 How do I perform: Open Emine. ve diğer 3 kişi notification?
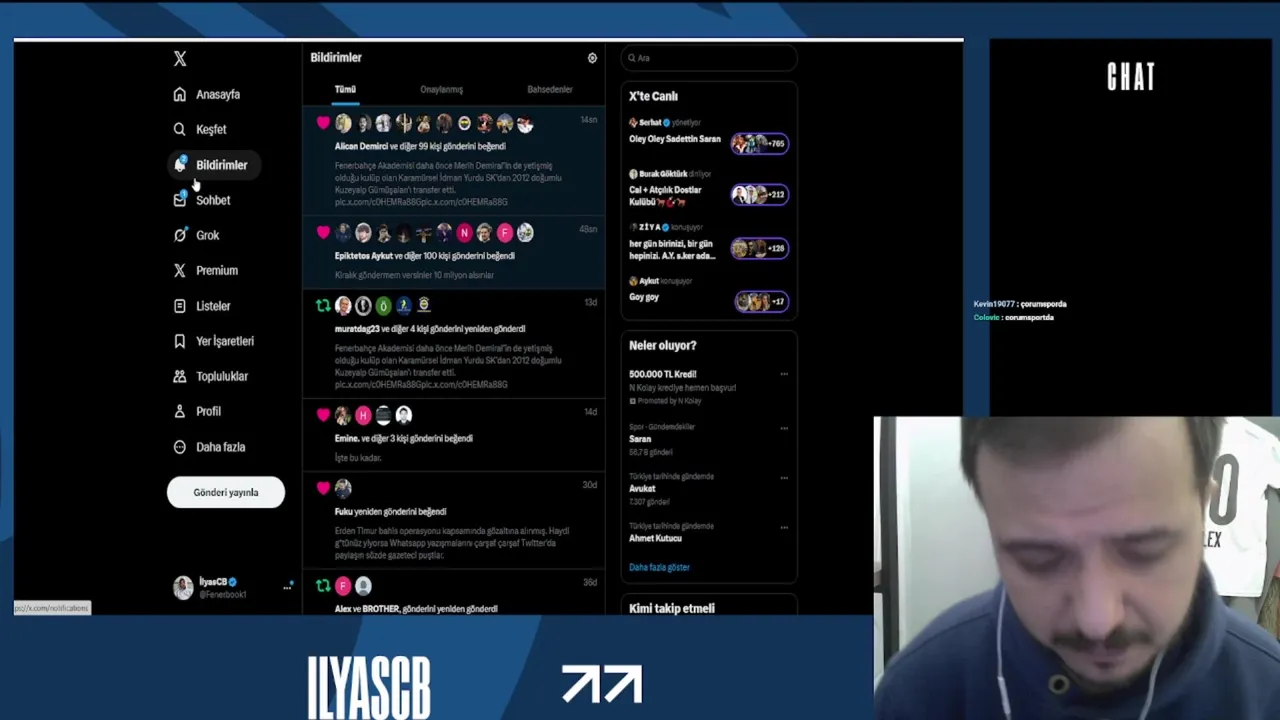point(454,435)
